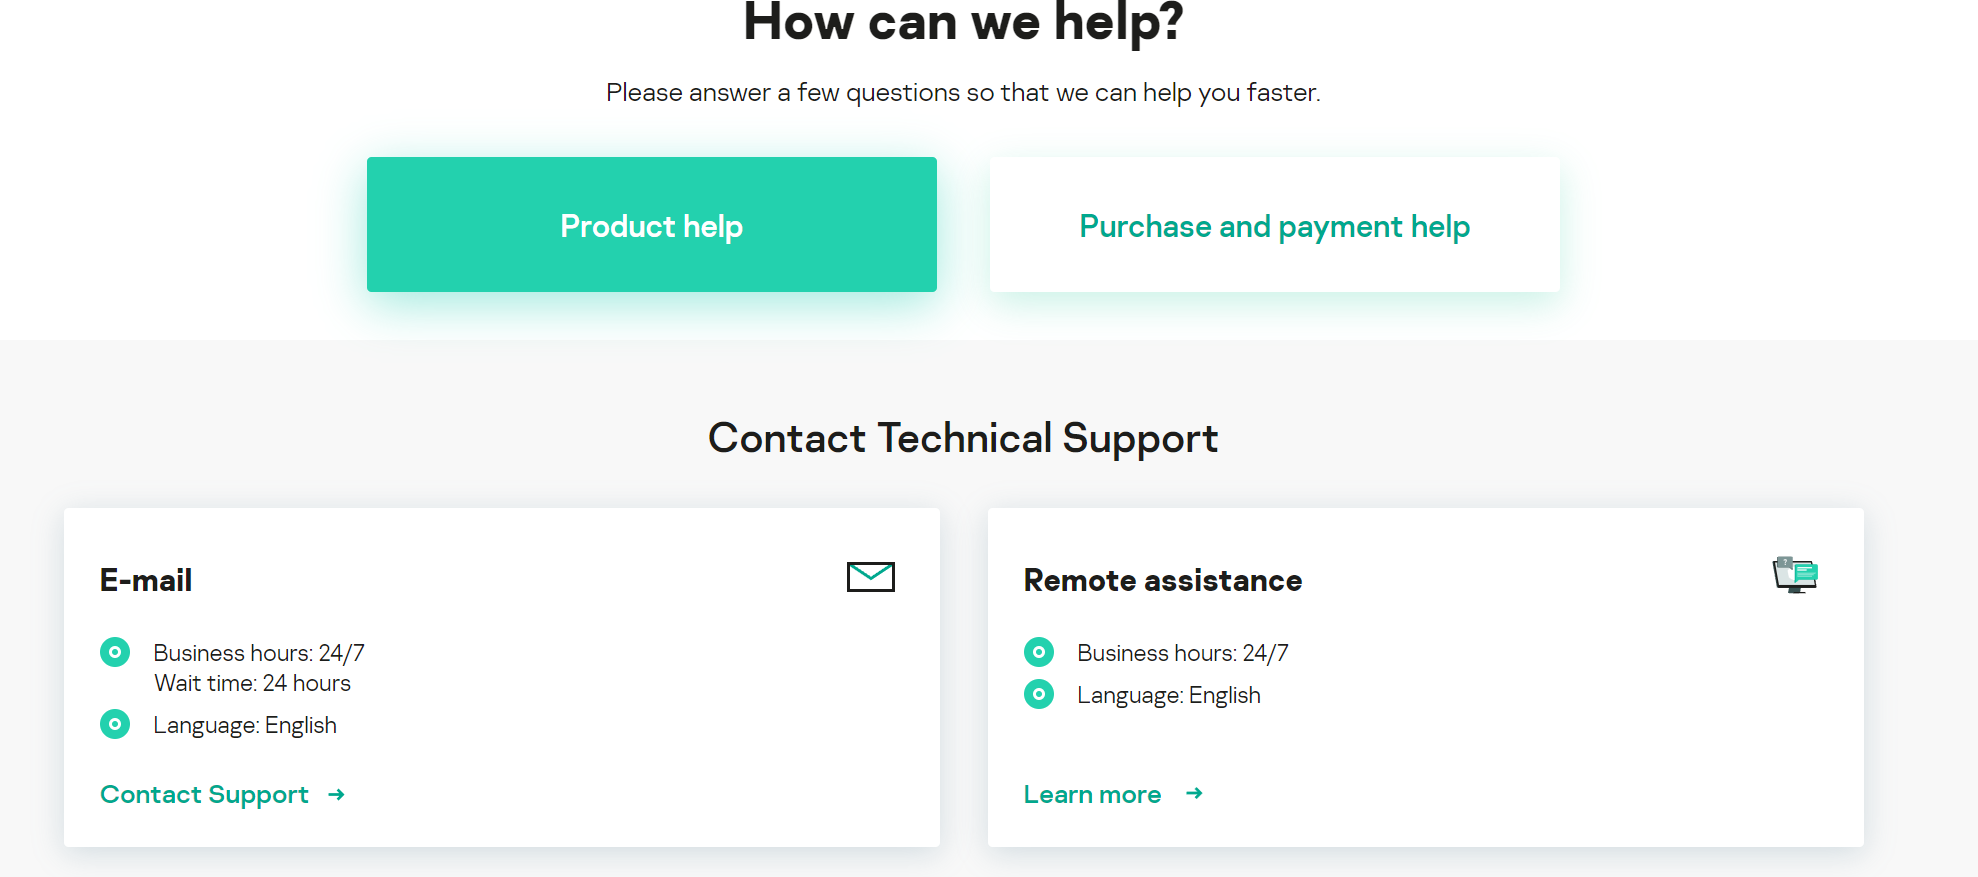Viewport: 1978px width, 877px height.
Task: Click the E-mail card heading
Action: coord(146,580)
